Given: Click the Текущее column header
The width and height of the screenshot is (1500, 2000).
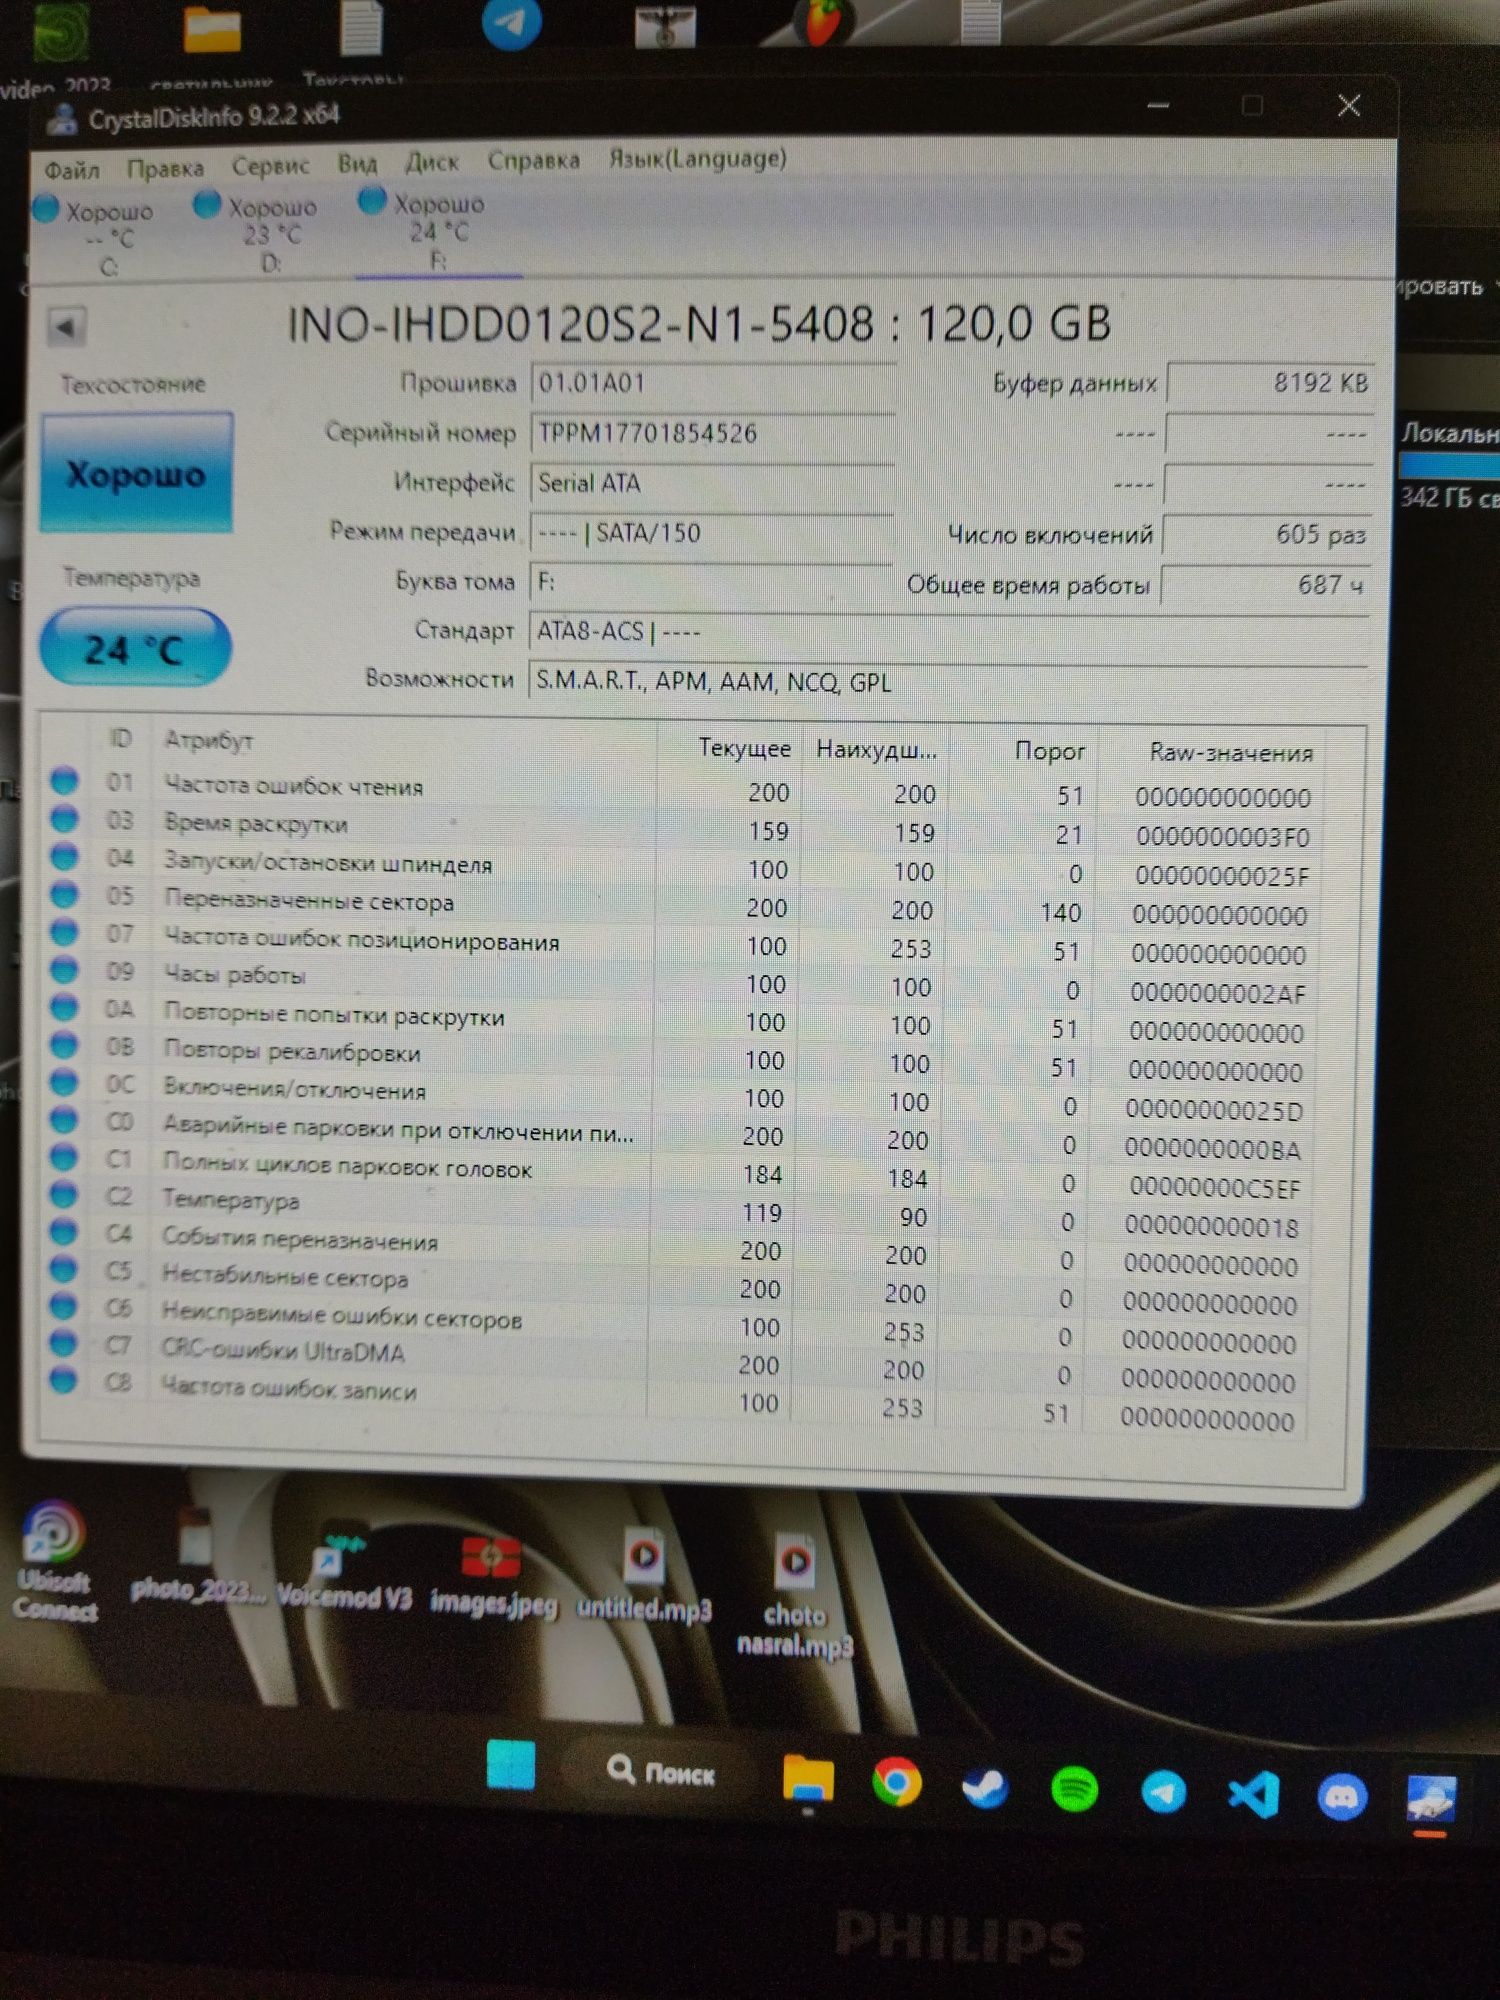Looking at the screenshot, I should coord(744,748).
